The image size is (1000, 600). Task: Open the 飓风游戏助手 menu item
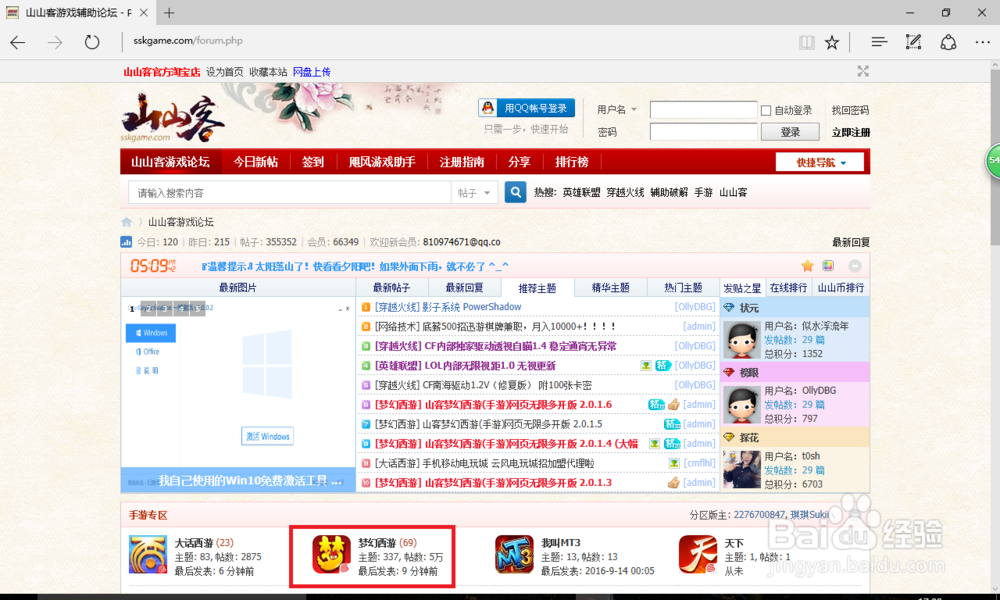(x=382, y=162)
